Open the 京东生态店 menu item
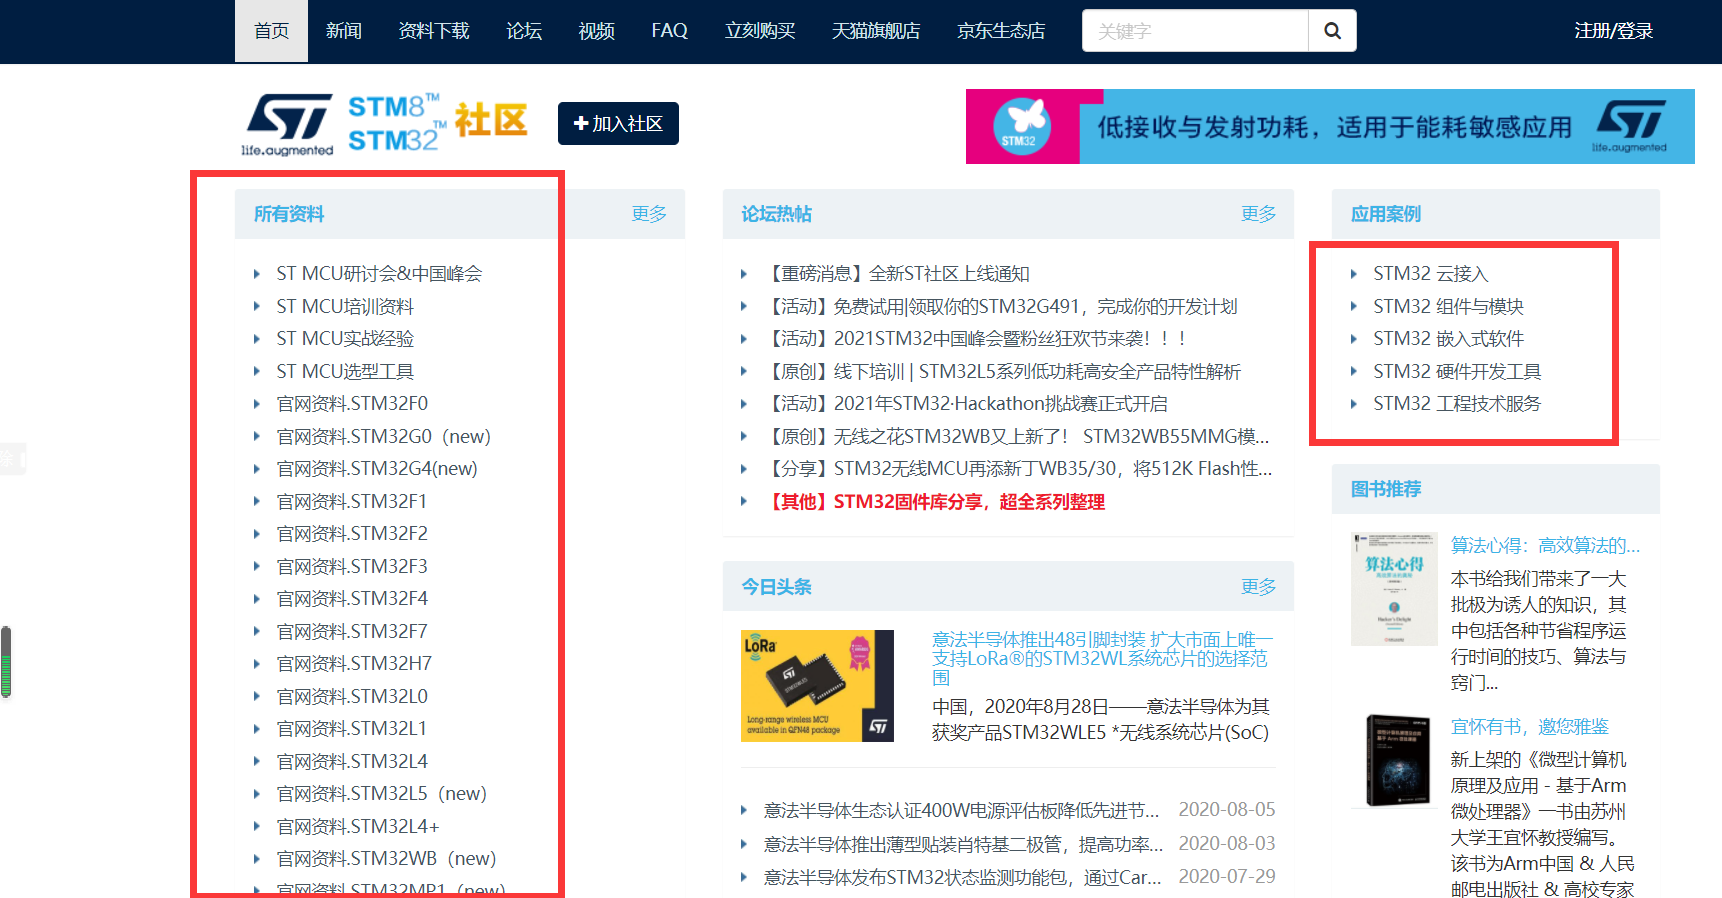Viewport: 1722px width, 898px height. 1001,31
